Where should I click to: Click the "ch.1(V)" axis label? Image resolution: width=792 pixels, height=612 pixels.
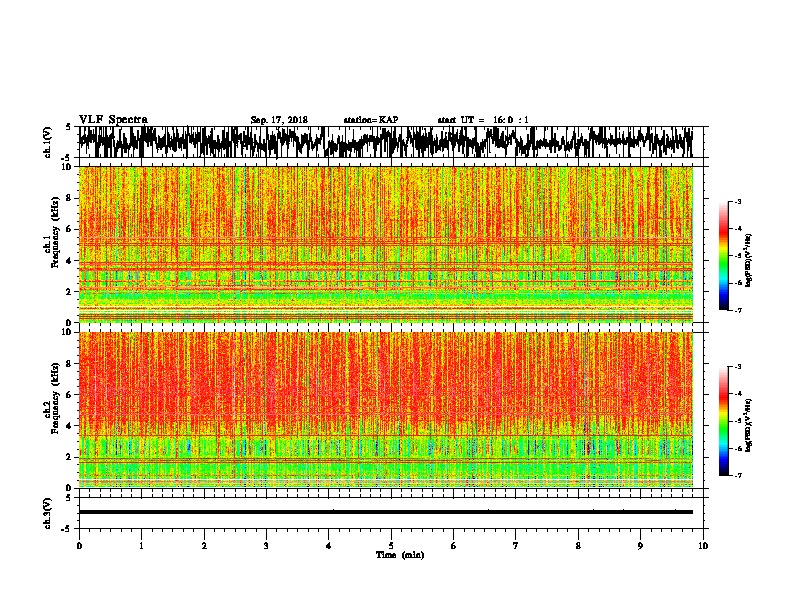coord(48,142)
